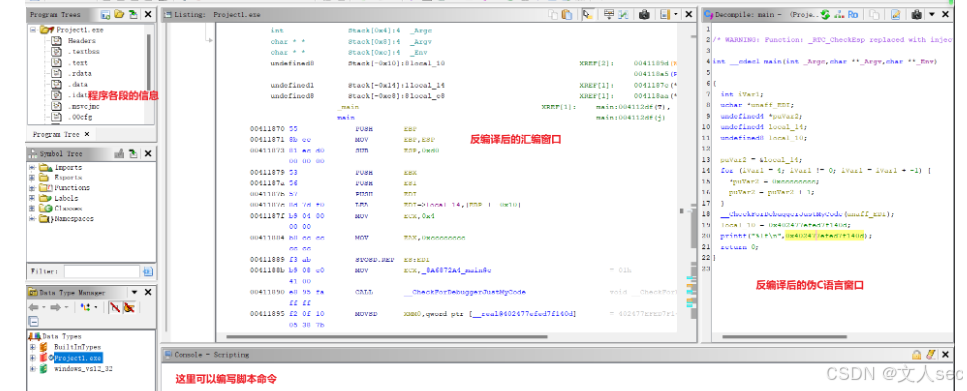The height and width of the screenshot is (391, 967).
Task: Click the Decompile data flow graph icon
Action: 839,14
